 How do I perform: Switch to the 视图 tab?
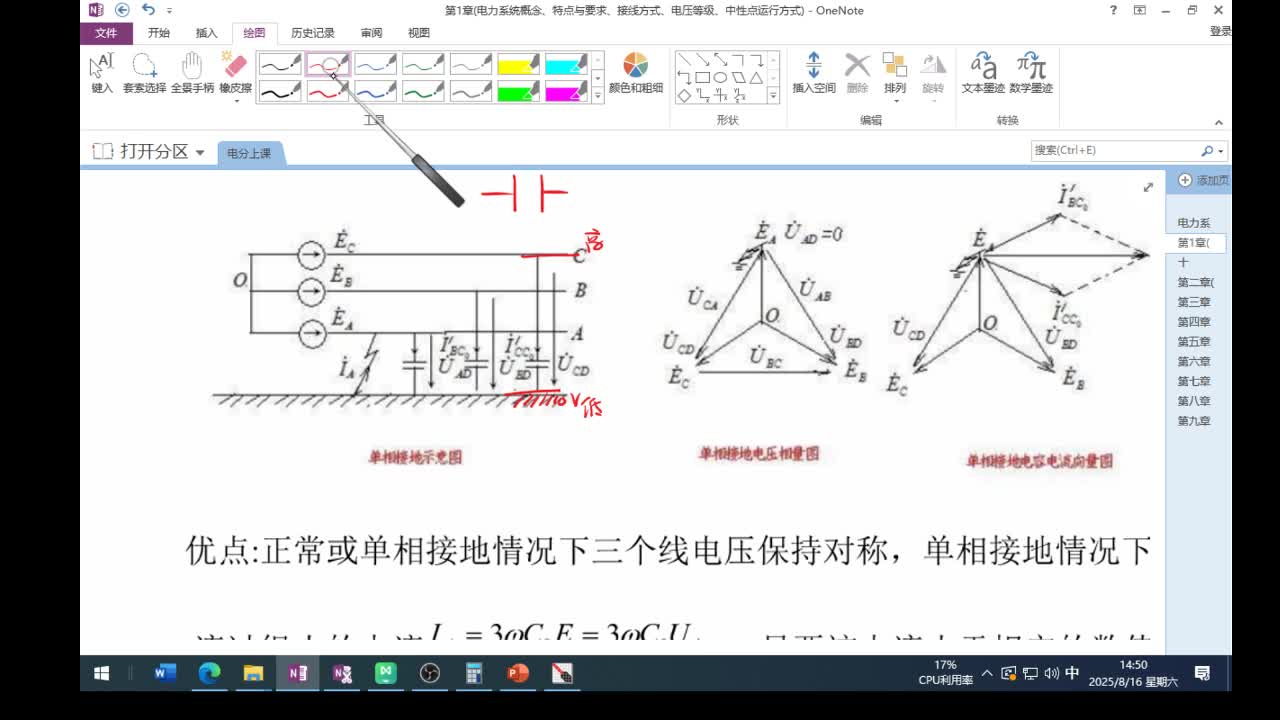point(419,33)
